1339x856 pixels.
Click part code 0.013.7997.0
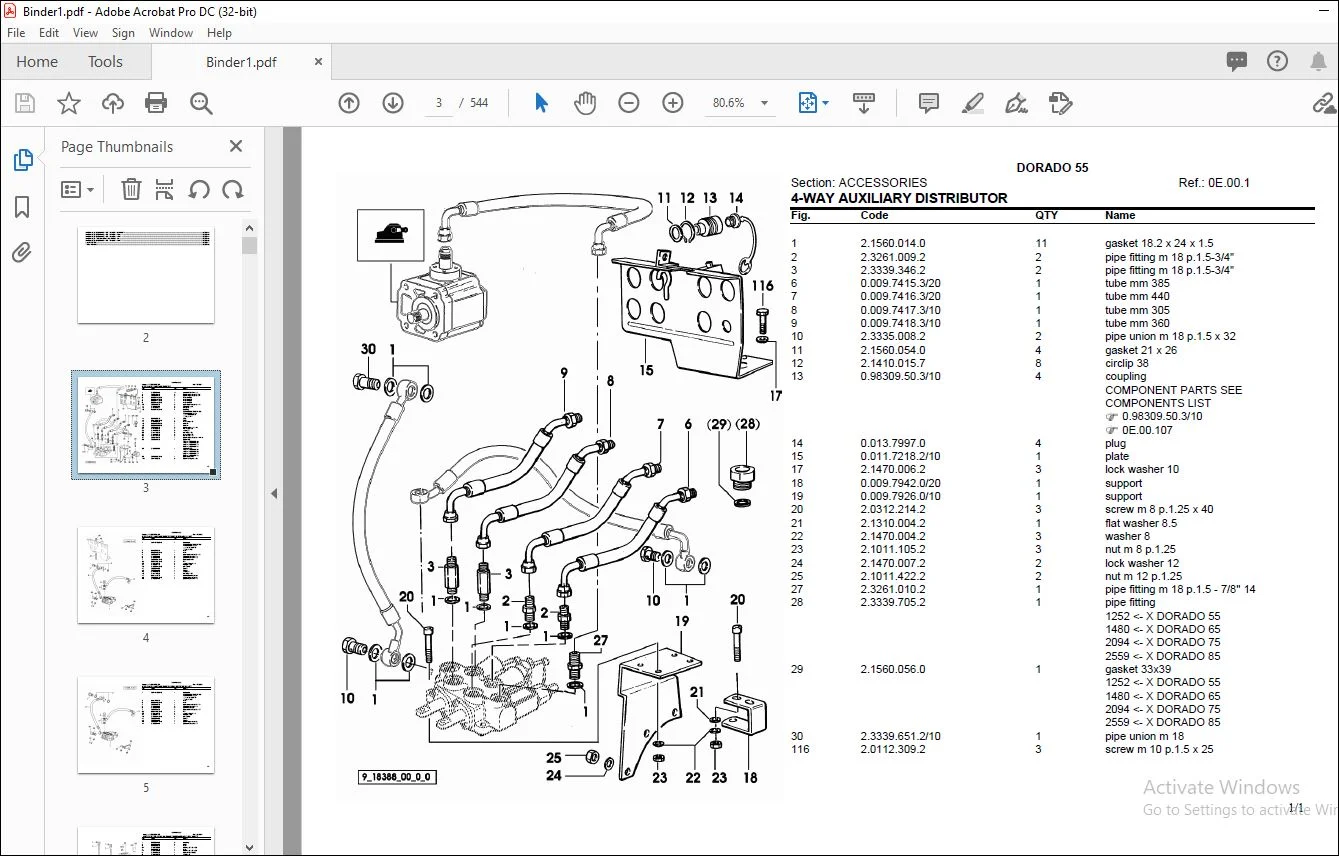click(x=893, y=443)
